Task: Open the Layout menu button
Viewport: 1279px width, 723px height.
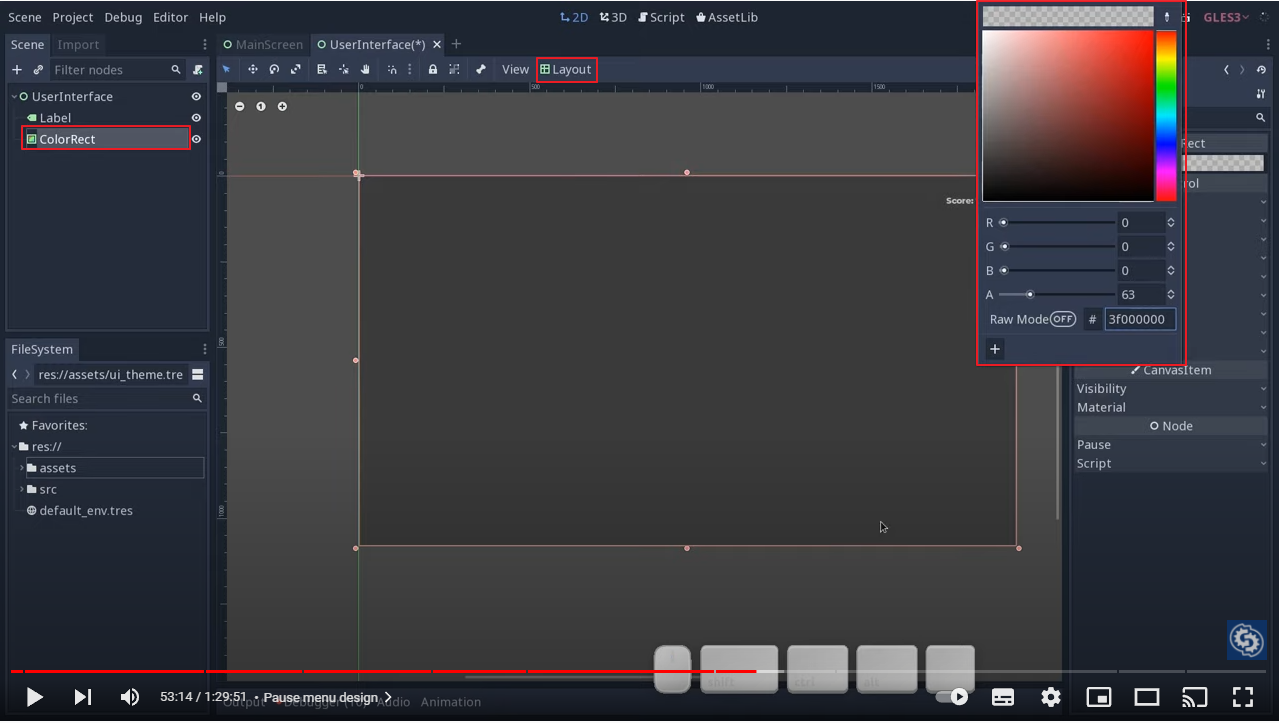Action: coord(566,69)
